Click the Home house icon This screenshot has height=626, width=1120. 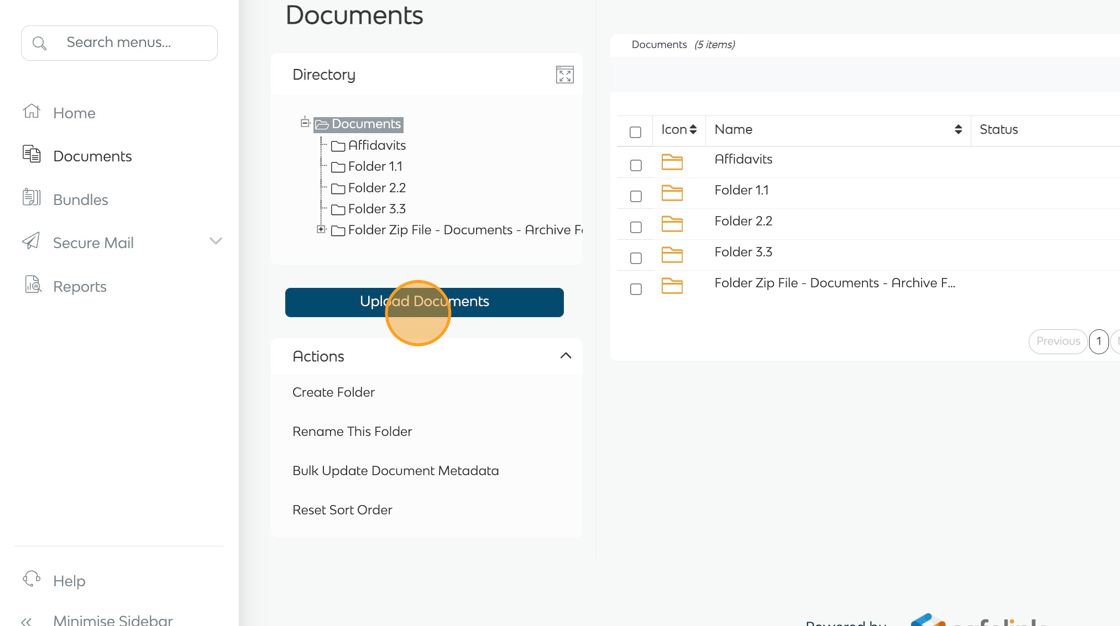31,111
